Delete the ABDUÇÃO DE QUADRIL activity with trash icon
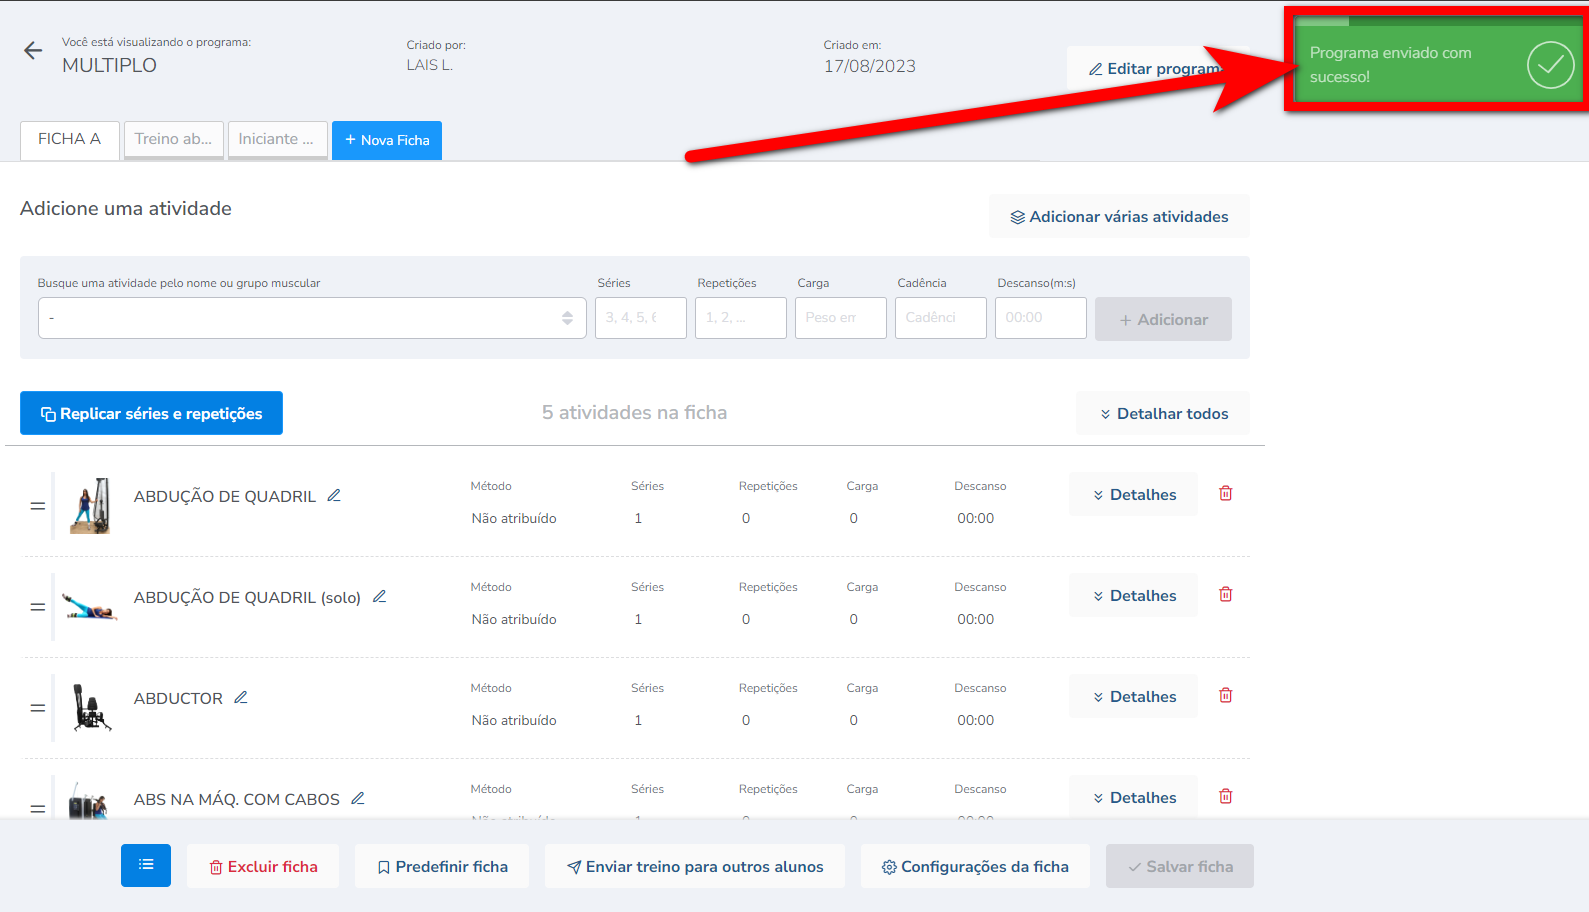The height and width of the screenshot is (912, 1589). tap(1225, 493)
